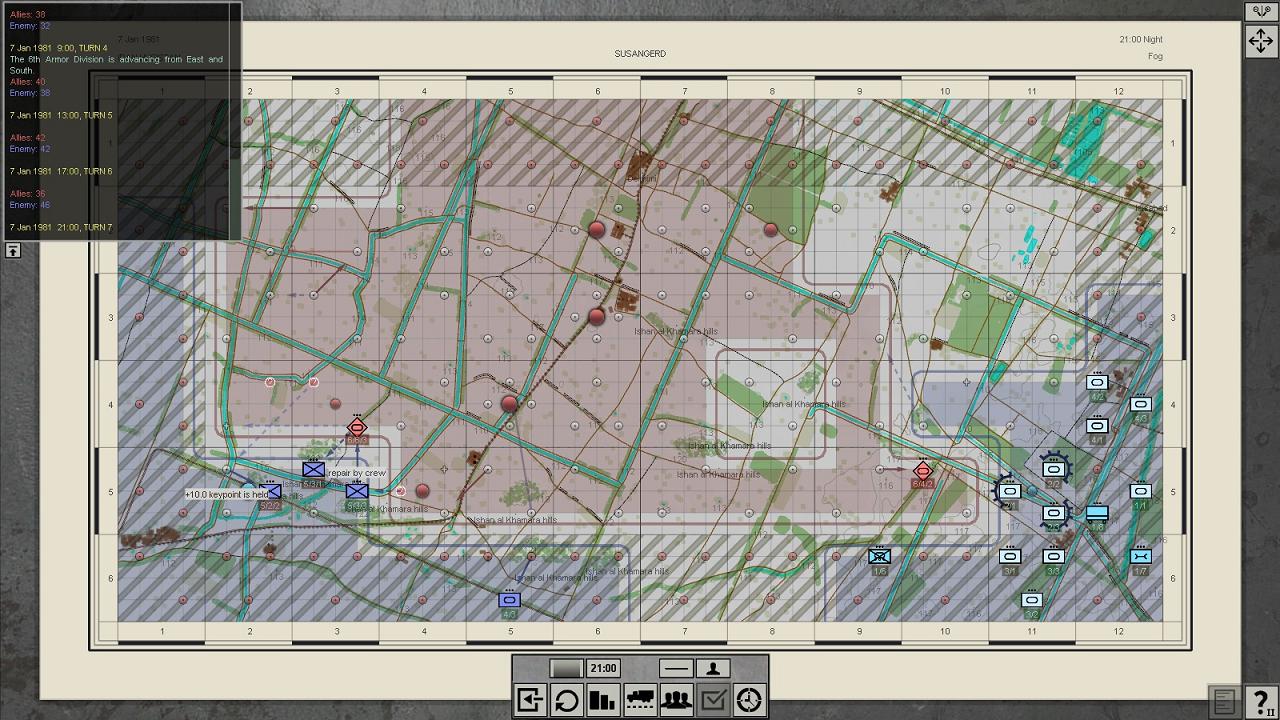
Task: Select armor unit labeled 4/2
Action: coord(1097,382)
